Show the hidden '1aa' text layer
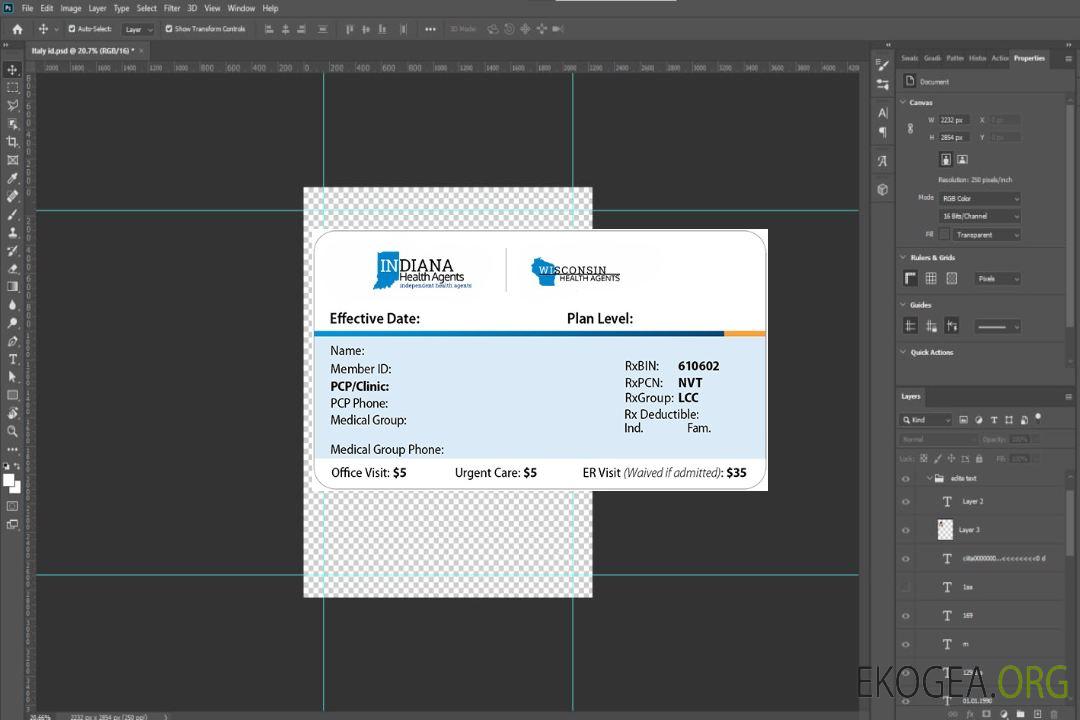The image size is (1080, 720). (x=906, y=587)
